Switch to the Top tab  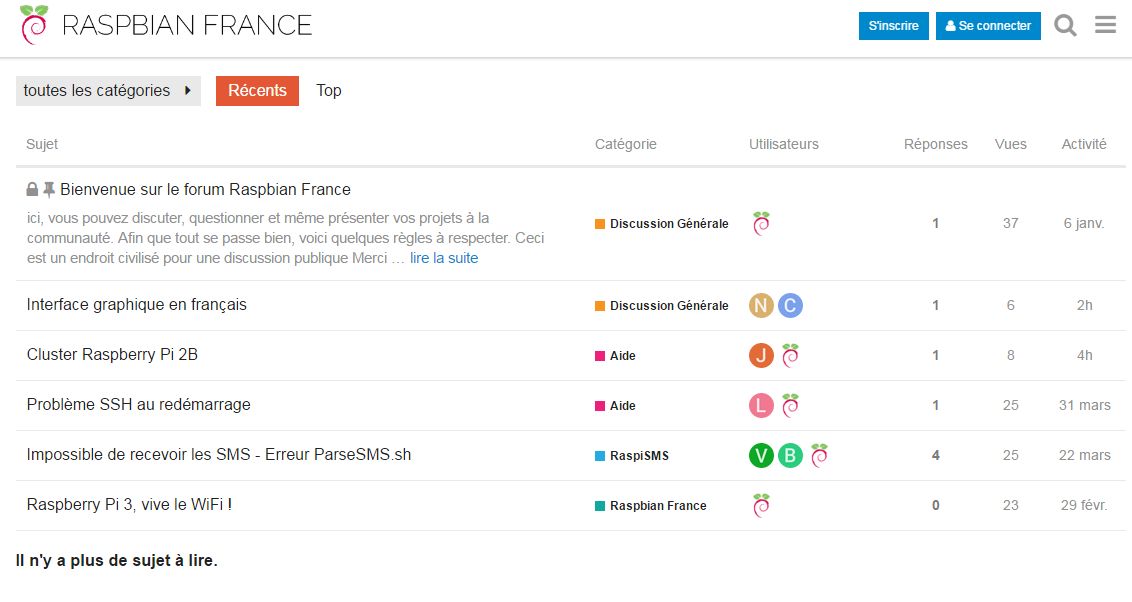(x=328, y=91)
